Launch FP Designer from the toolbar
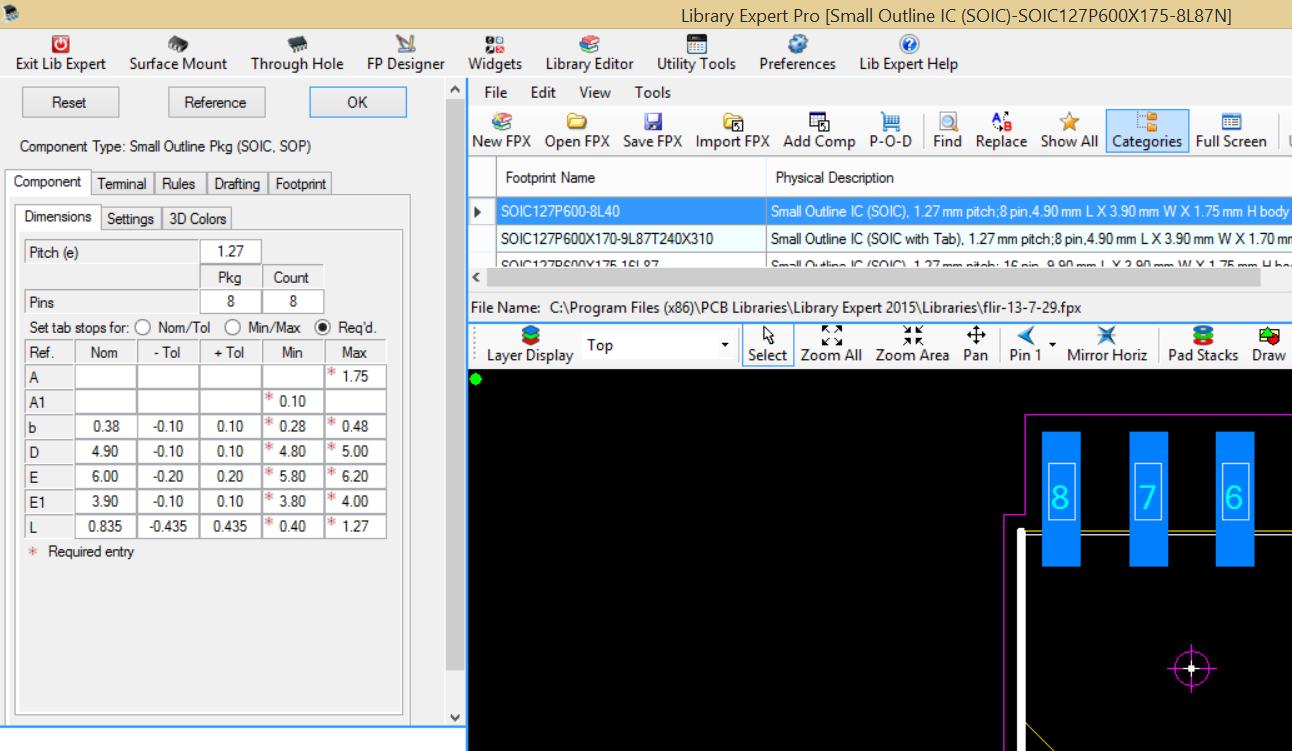 [405, 45]
